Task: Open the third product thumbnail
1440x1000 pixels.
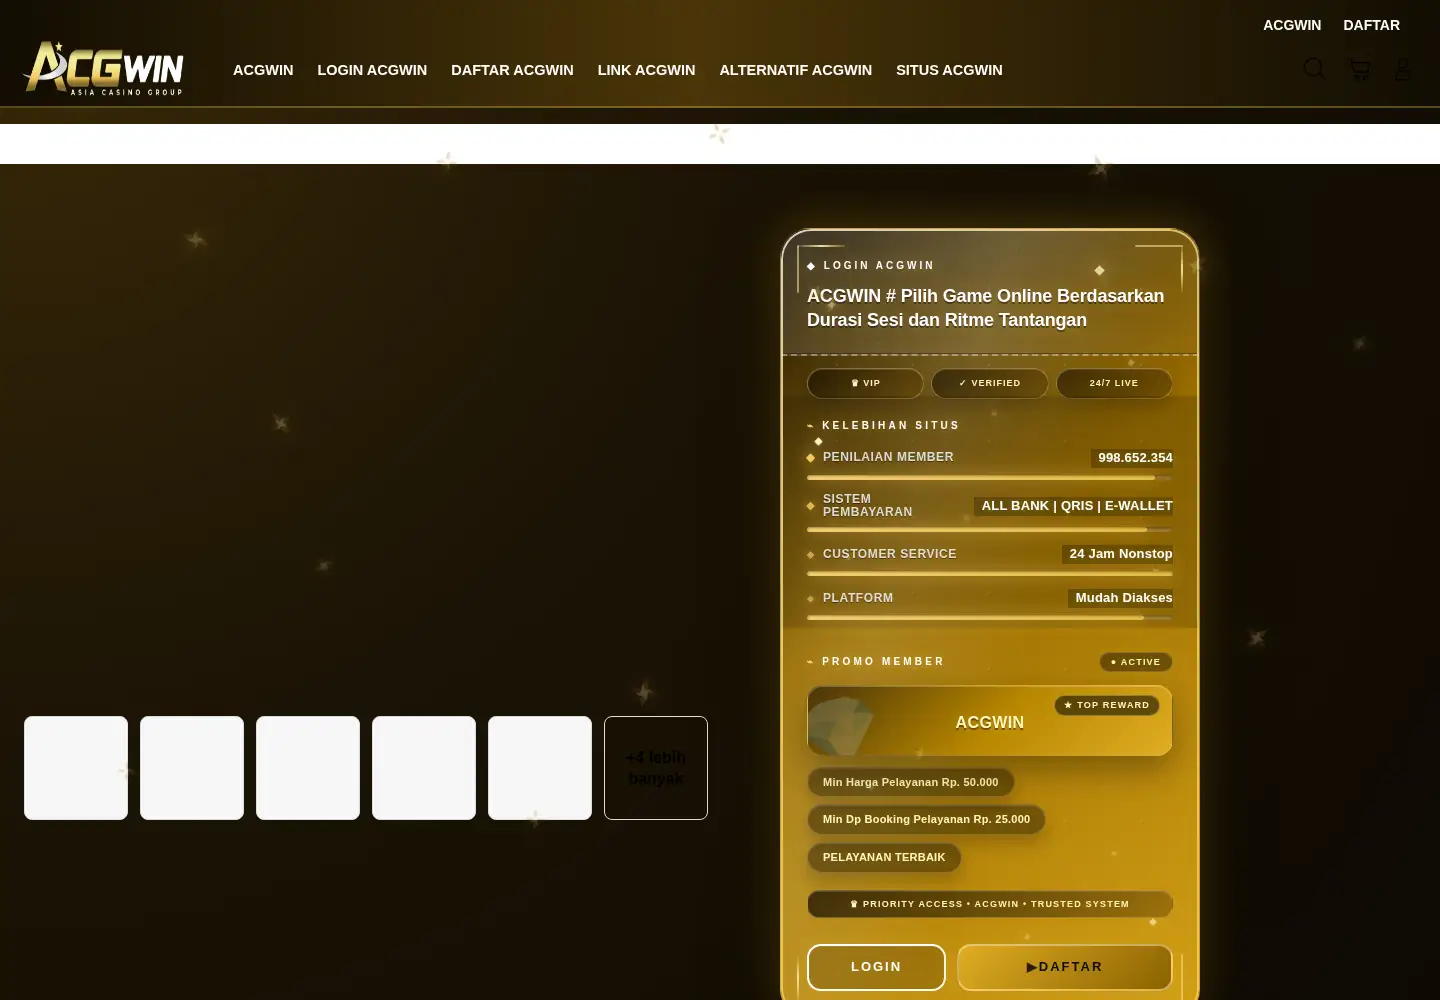Action: (x=308, y=768)
